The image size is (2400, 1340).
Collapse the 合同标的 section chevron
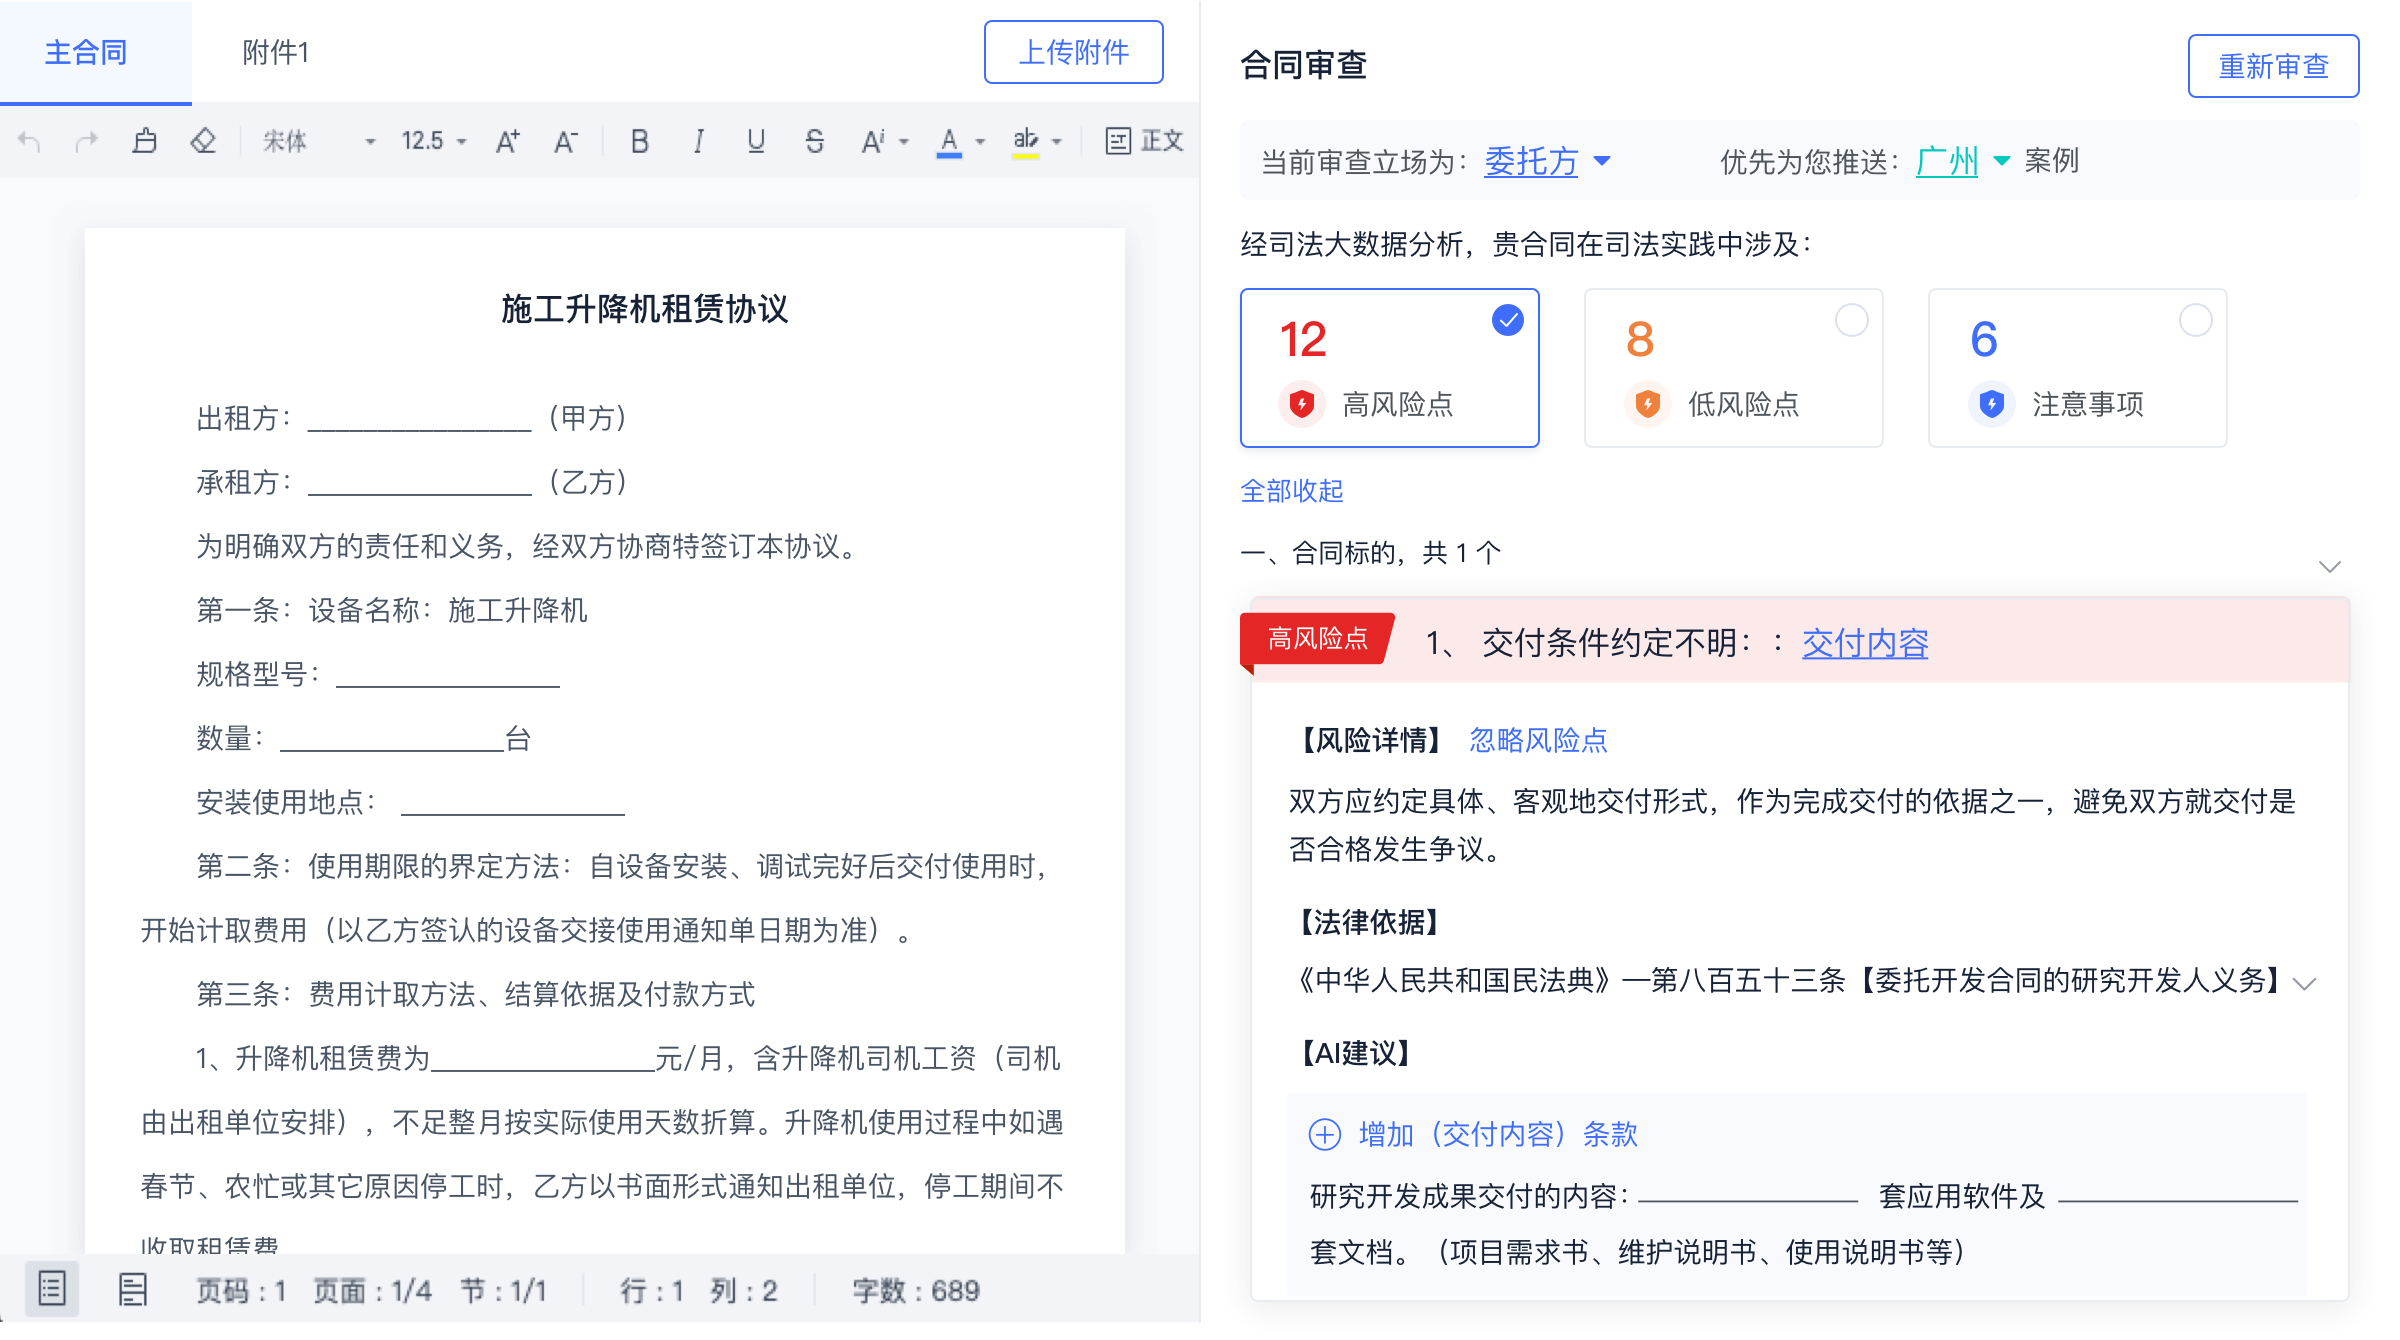(x=2329, y=566)
